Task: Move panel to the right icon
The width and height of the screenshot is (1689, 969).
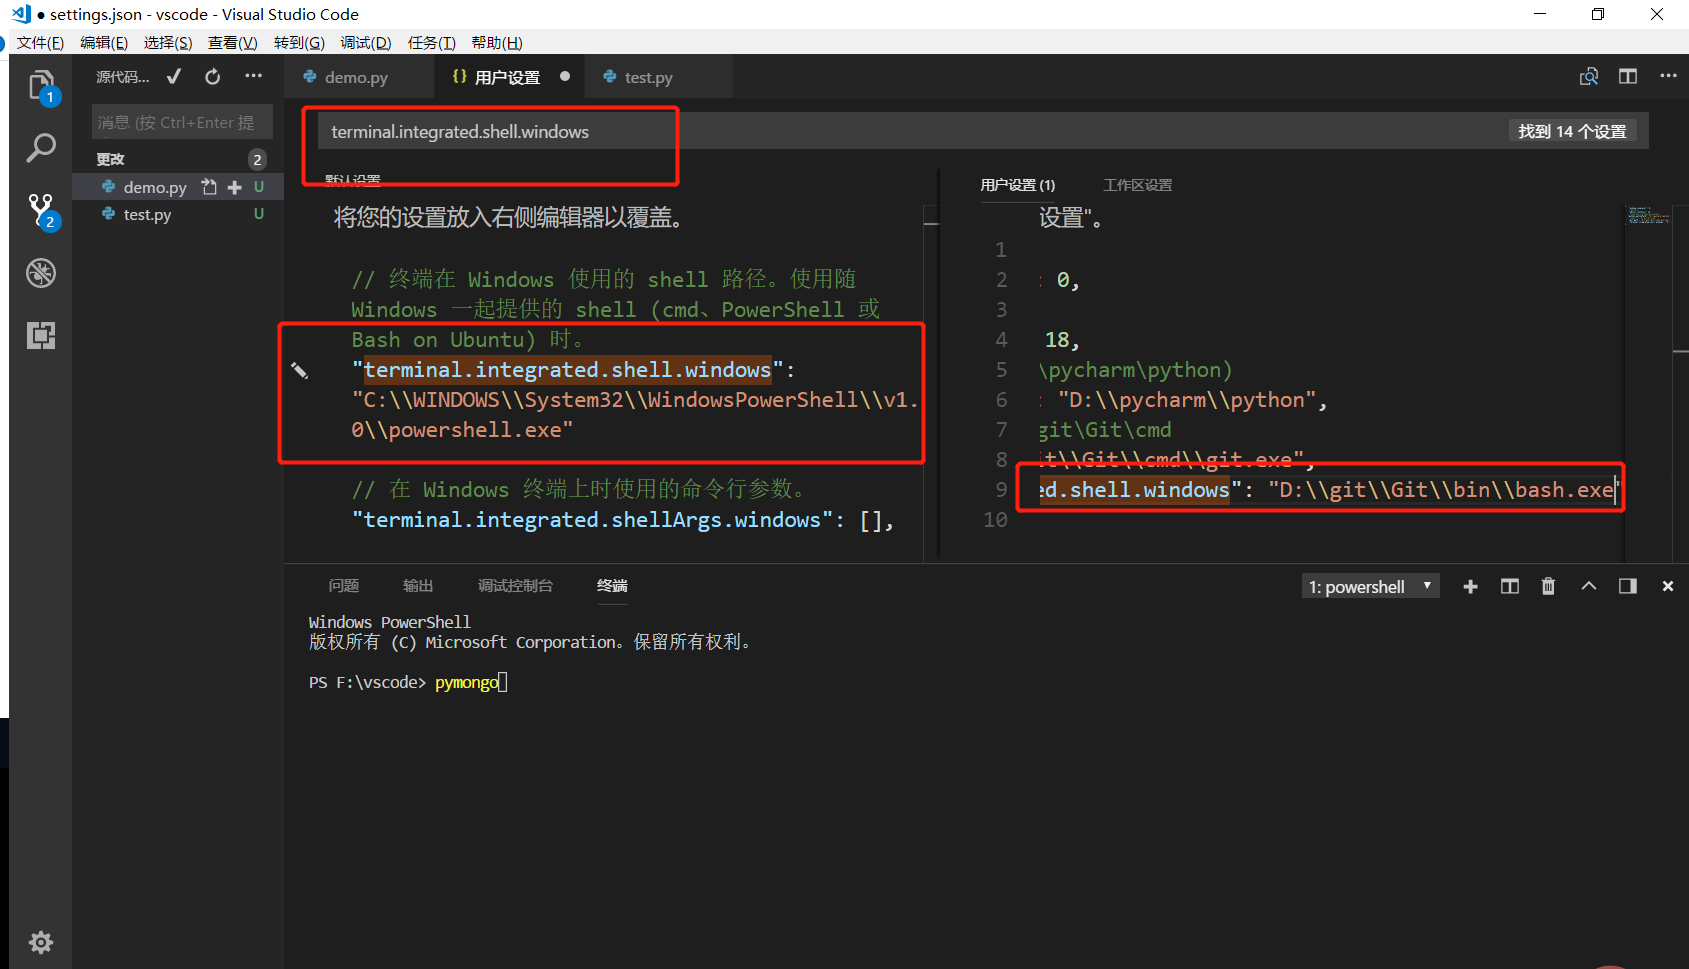Action: pyautogui.click(x=1628, y=587)
